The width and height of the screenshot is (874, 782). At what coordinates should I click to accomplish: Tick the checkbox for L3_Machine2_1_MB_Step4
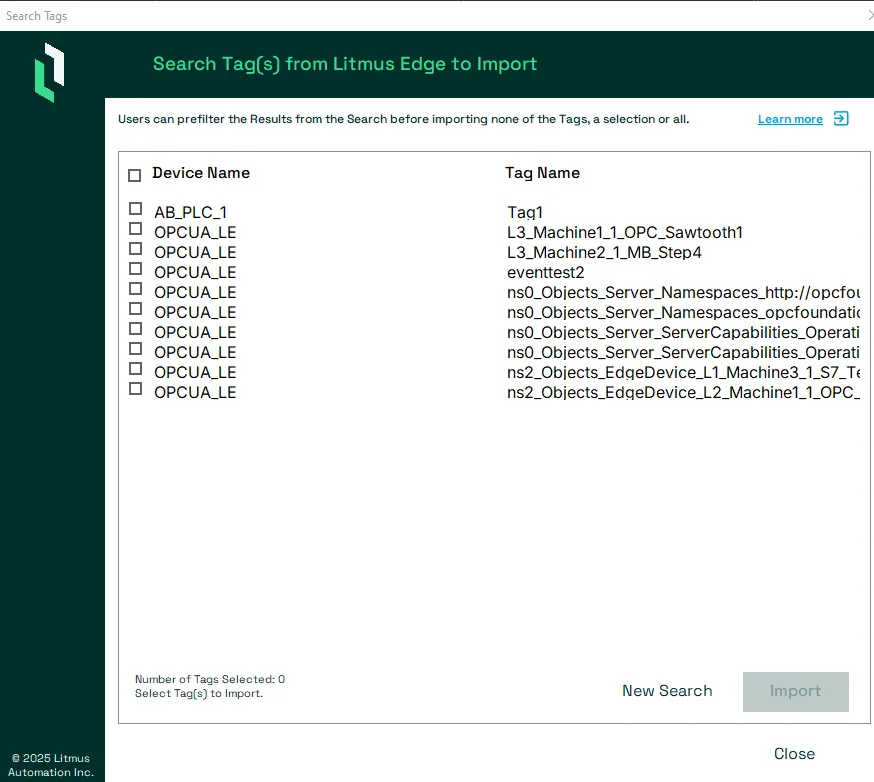tap(135, 249)
